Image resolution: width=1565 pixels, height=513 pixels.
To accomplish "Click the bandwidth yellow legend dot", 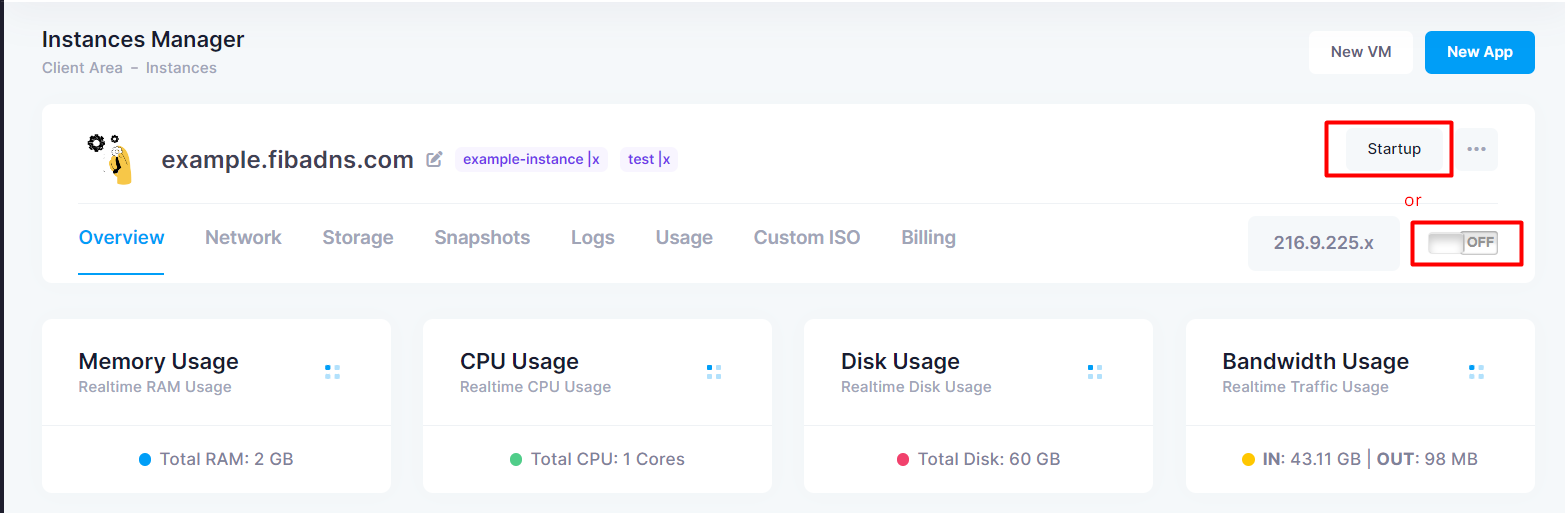I will [1248, 460].
